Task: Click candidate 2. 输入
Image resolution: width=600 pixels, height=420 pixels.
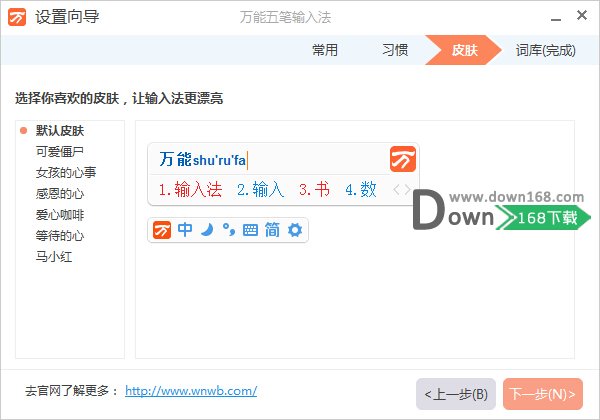Action: point(260,189)
